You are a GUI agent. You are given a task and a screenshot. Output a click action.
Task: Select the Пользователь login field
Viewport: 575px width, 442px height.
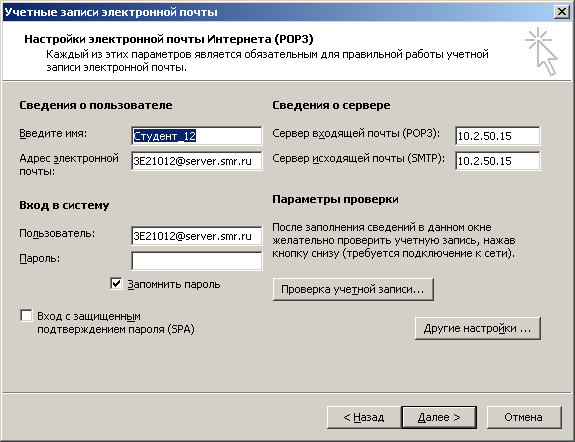[x=197, y=236]
